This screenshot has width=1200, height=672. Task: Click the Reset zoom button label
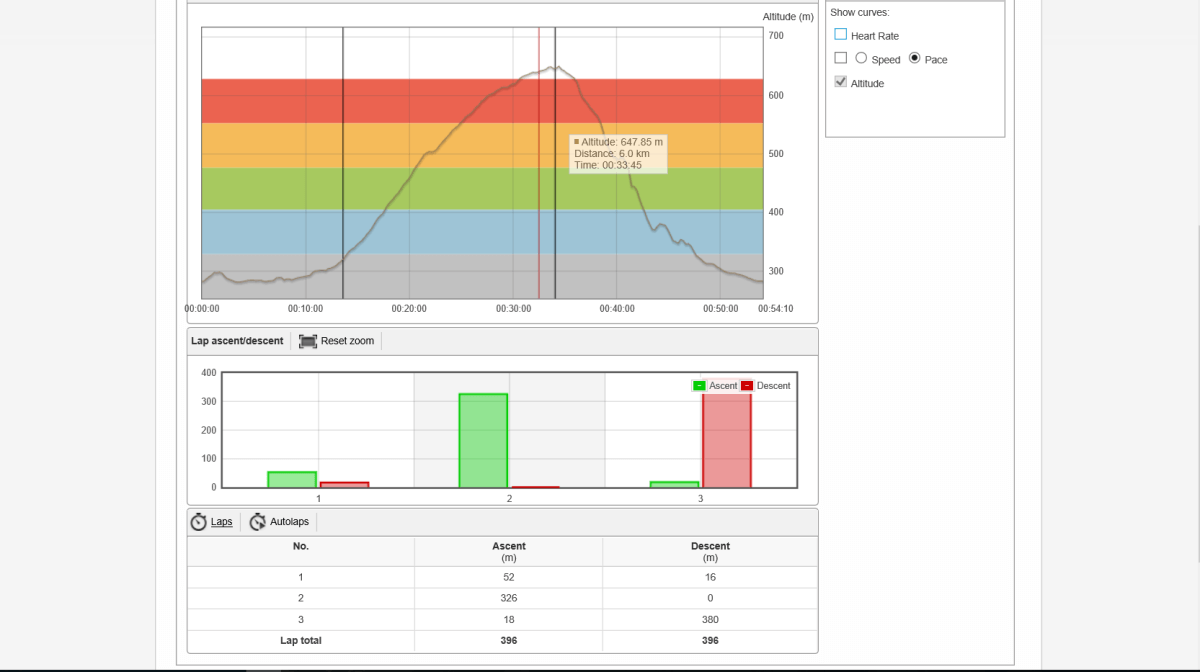point(347,341)
